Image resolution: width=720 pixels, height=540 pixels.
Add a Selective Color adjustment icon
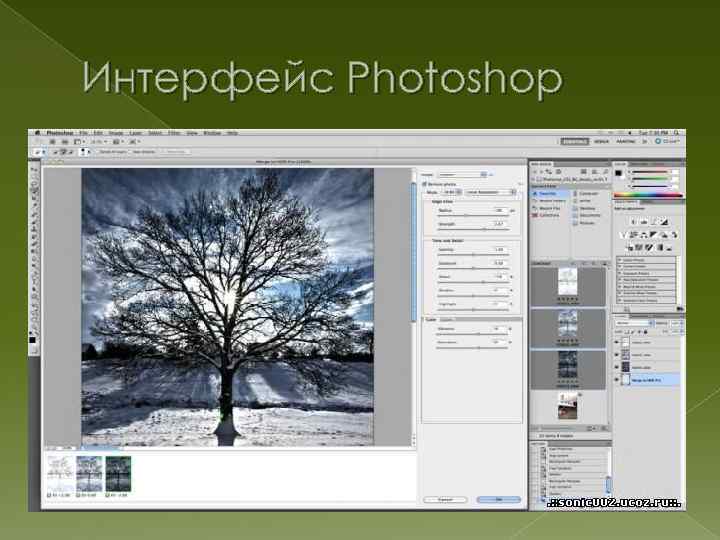click(x=669, y=248)
